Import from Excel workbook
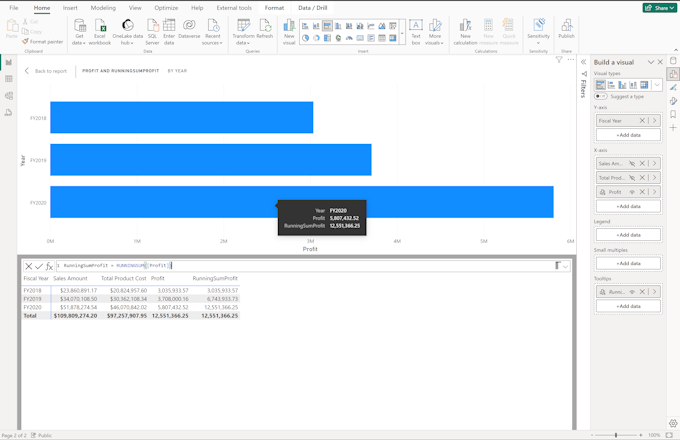 (x=100, y=32)
